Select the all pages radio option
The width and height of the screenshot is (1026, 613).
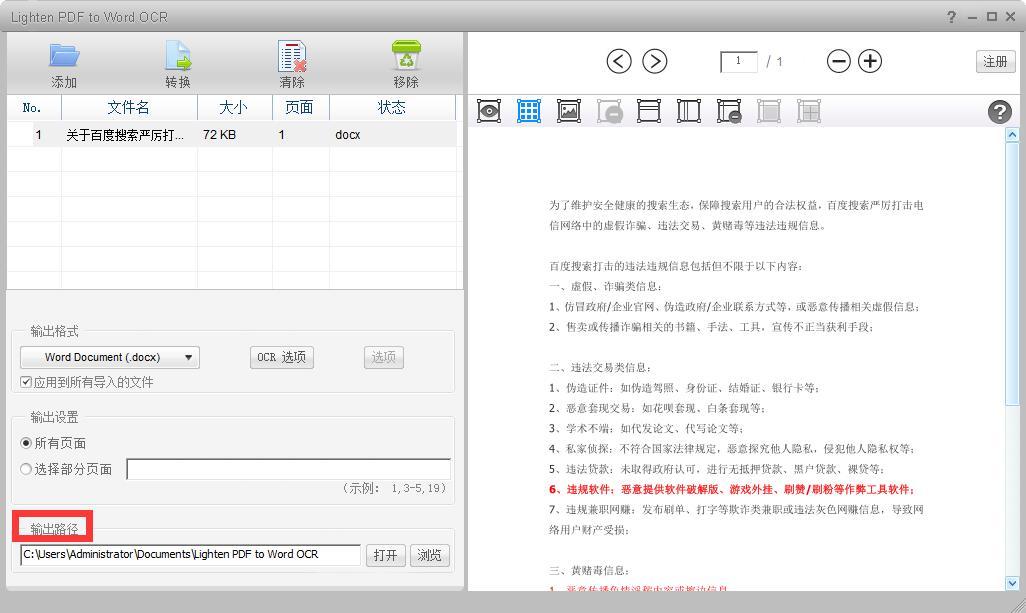[x=27, y=443]
